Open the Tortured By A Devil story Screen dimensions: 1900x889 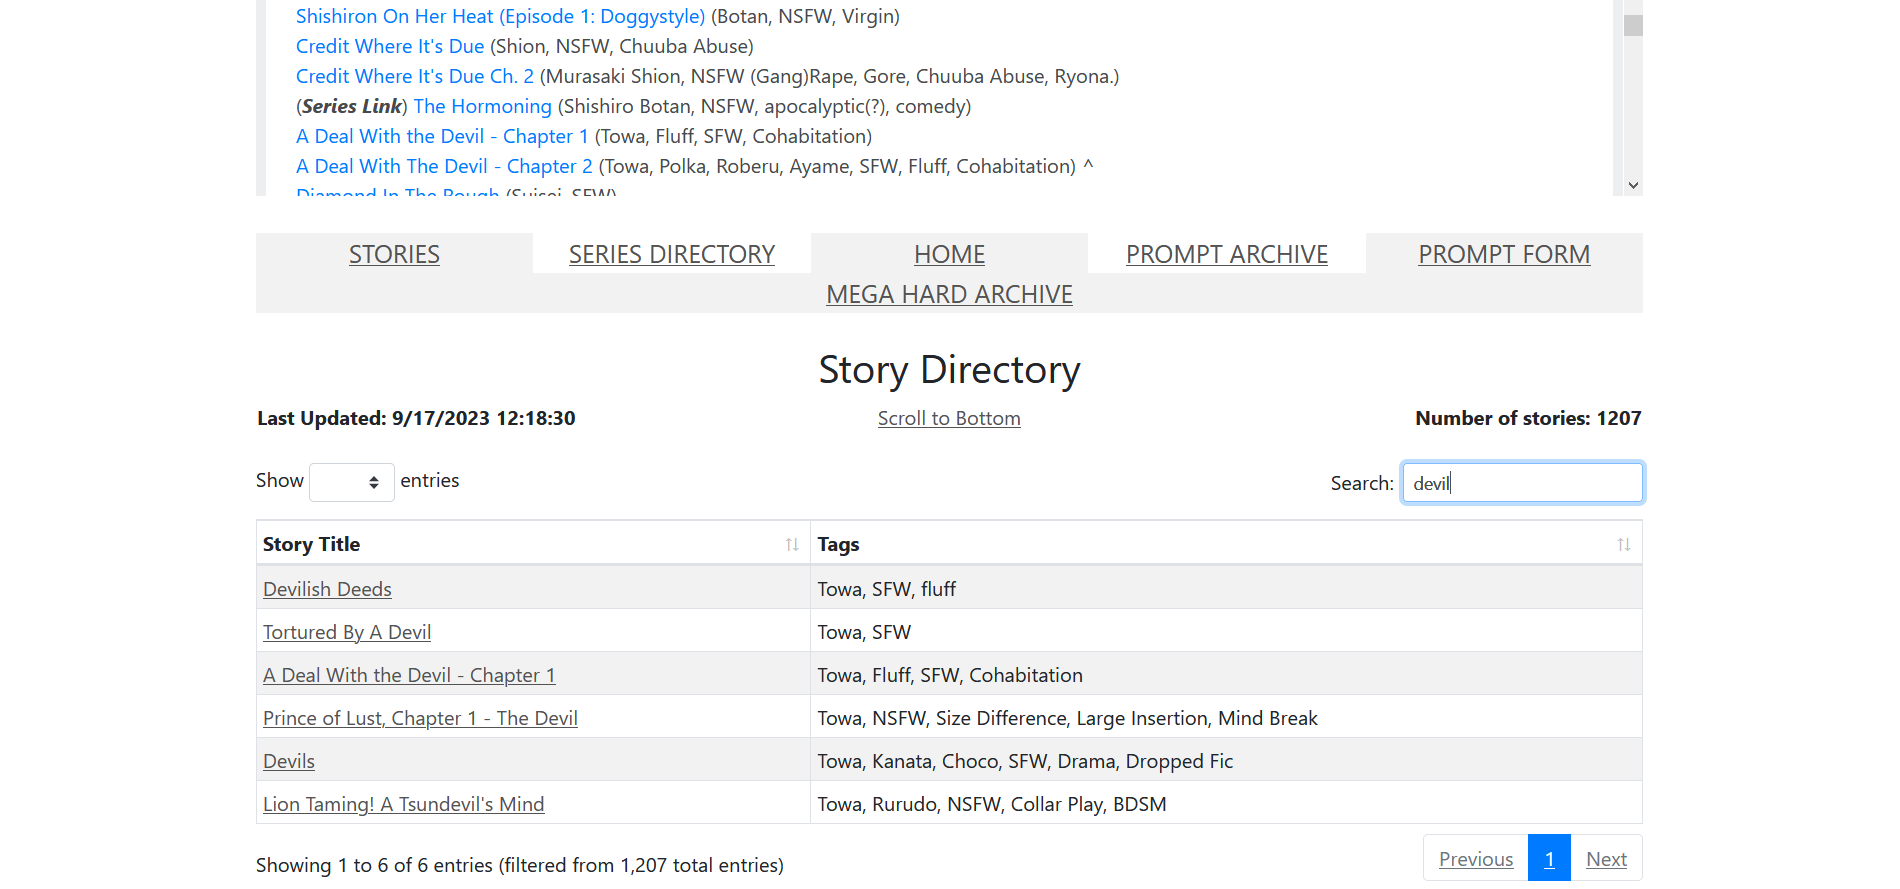click(x=347, y=632)
